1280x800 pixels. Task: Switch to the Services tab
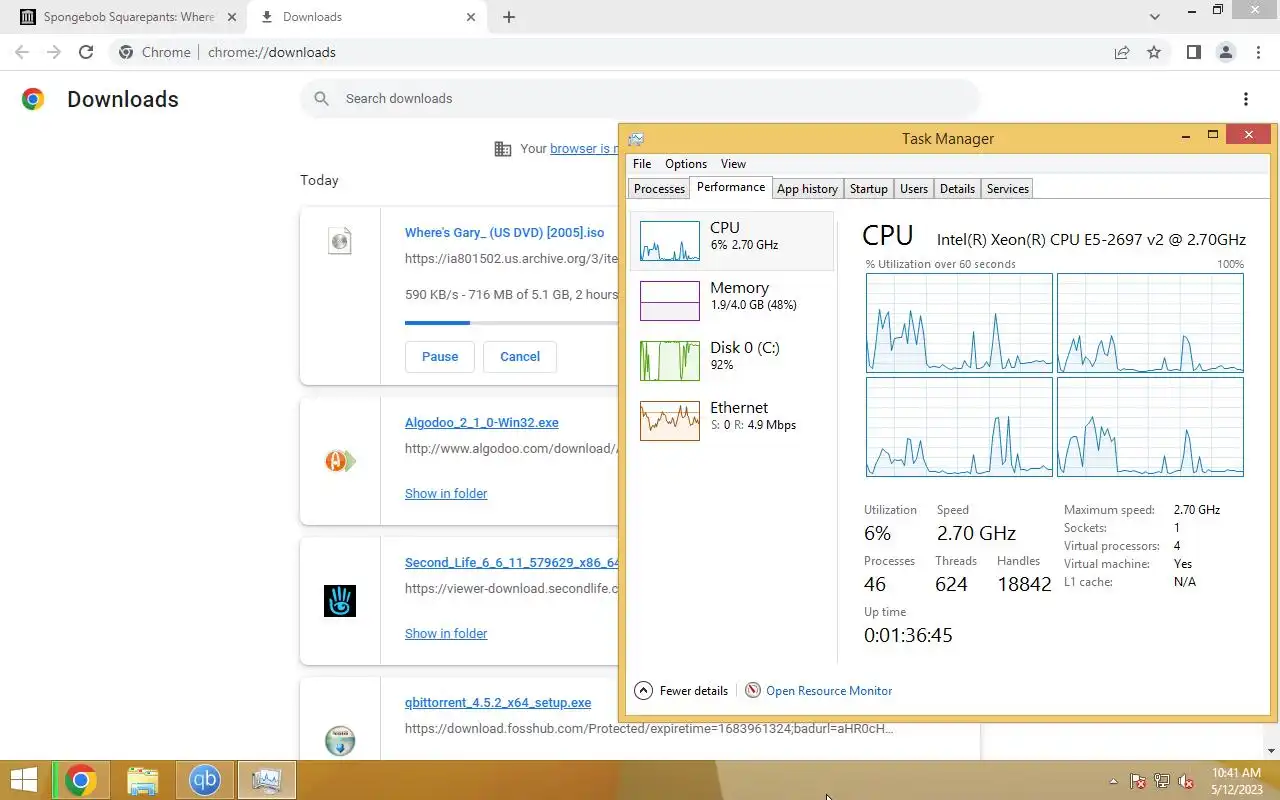point(1007,189)
